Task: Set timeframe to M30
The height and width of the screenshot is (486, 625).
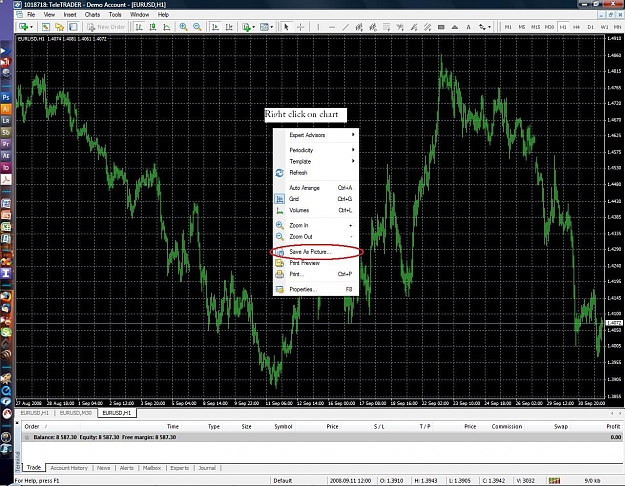Action: [549, 27]
